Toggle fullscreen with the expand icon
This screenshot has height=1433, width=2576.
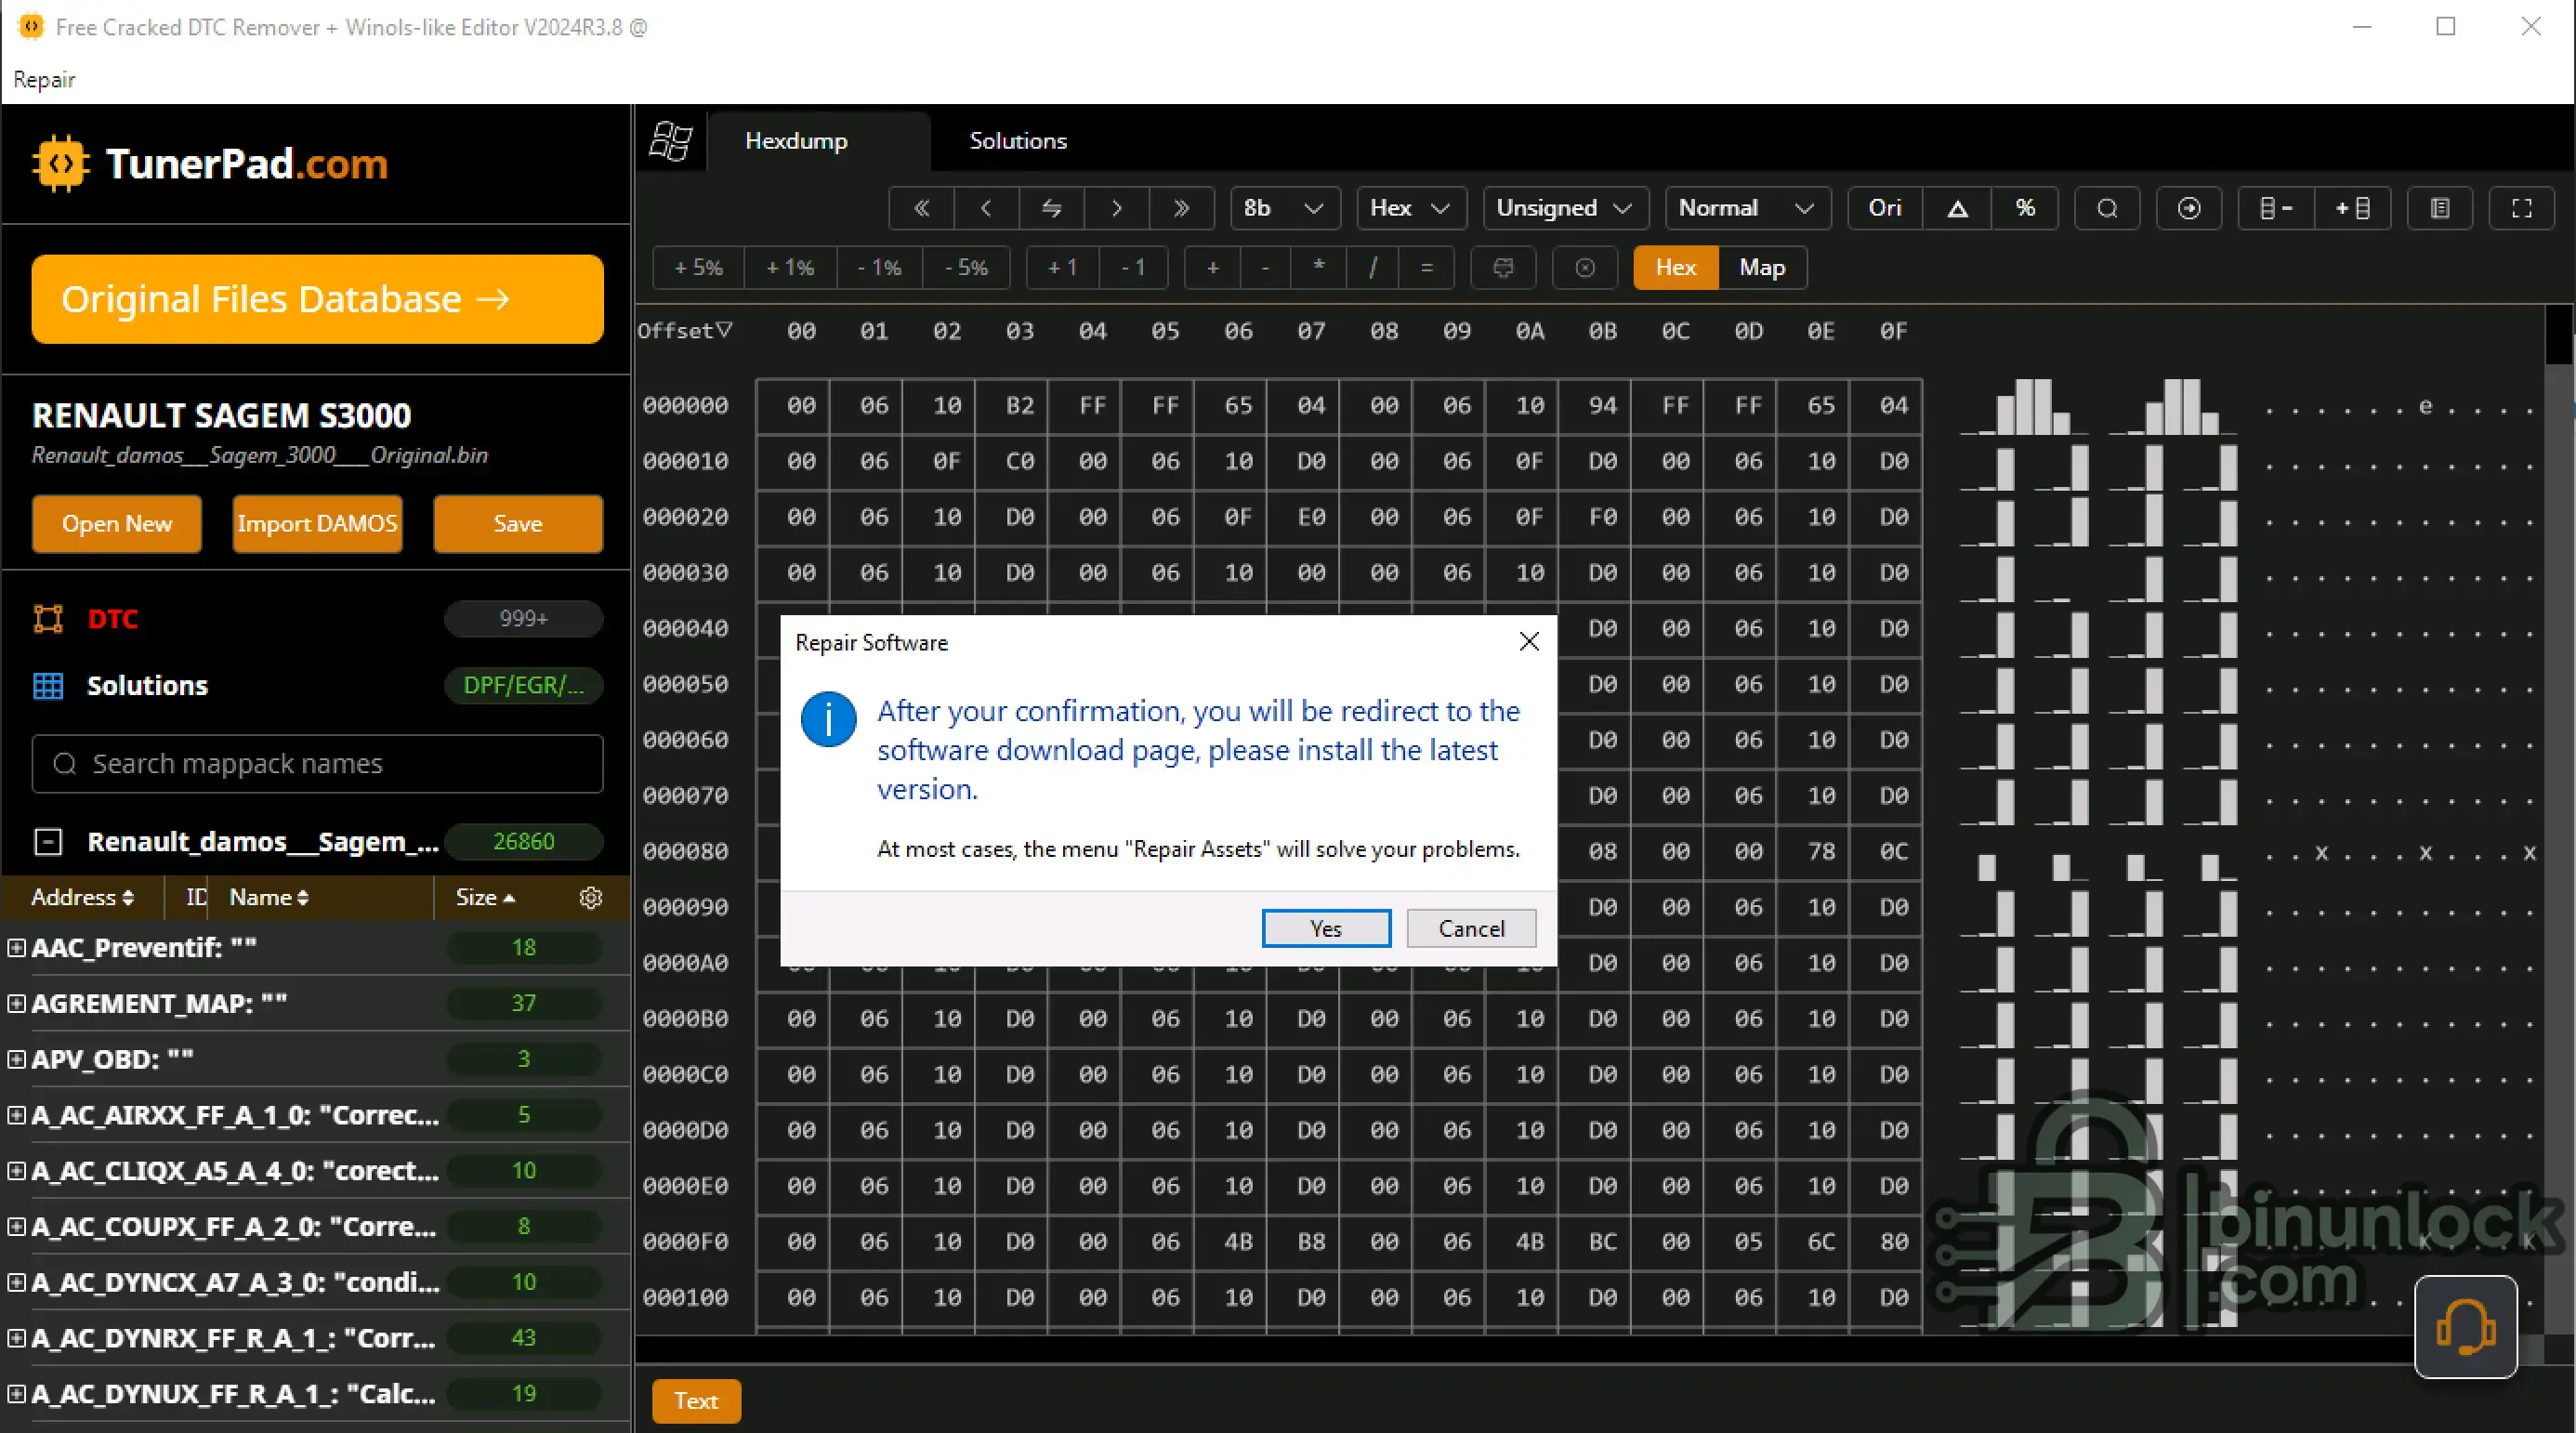tap(2522, 208)
